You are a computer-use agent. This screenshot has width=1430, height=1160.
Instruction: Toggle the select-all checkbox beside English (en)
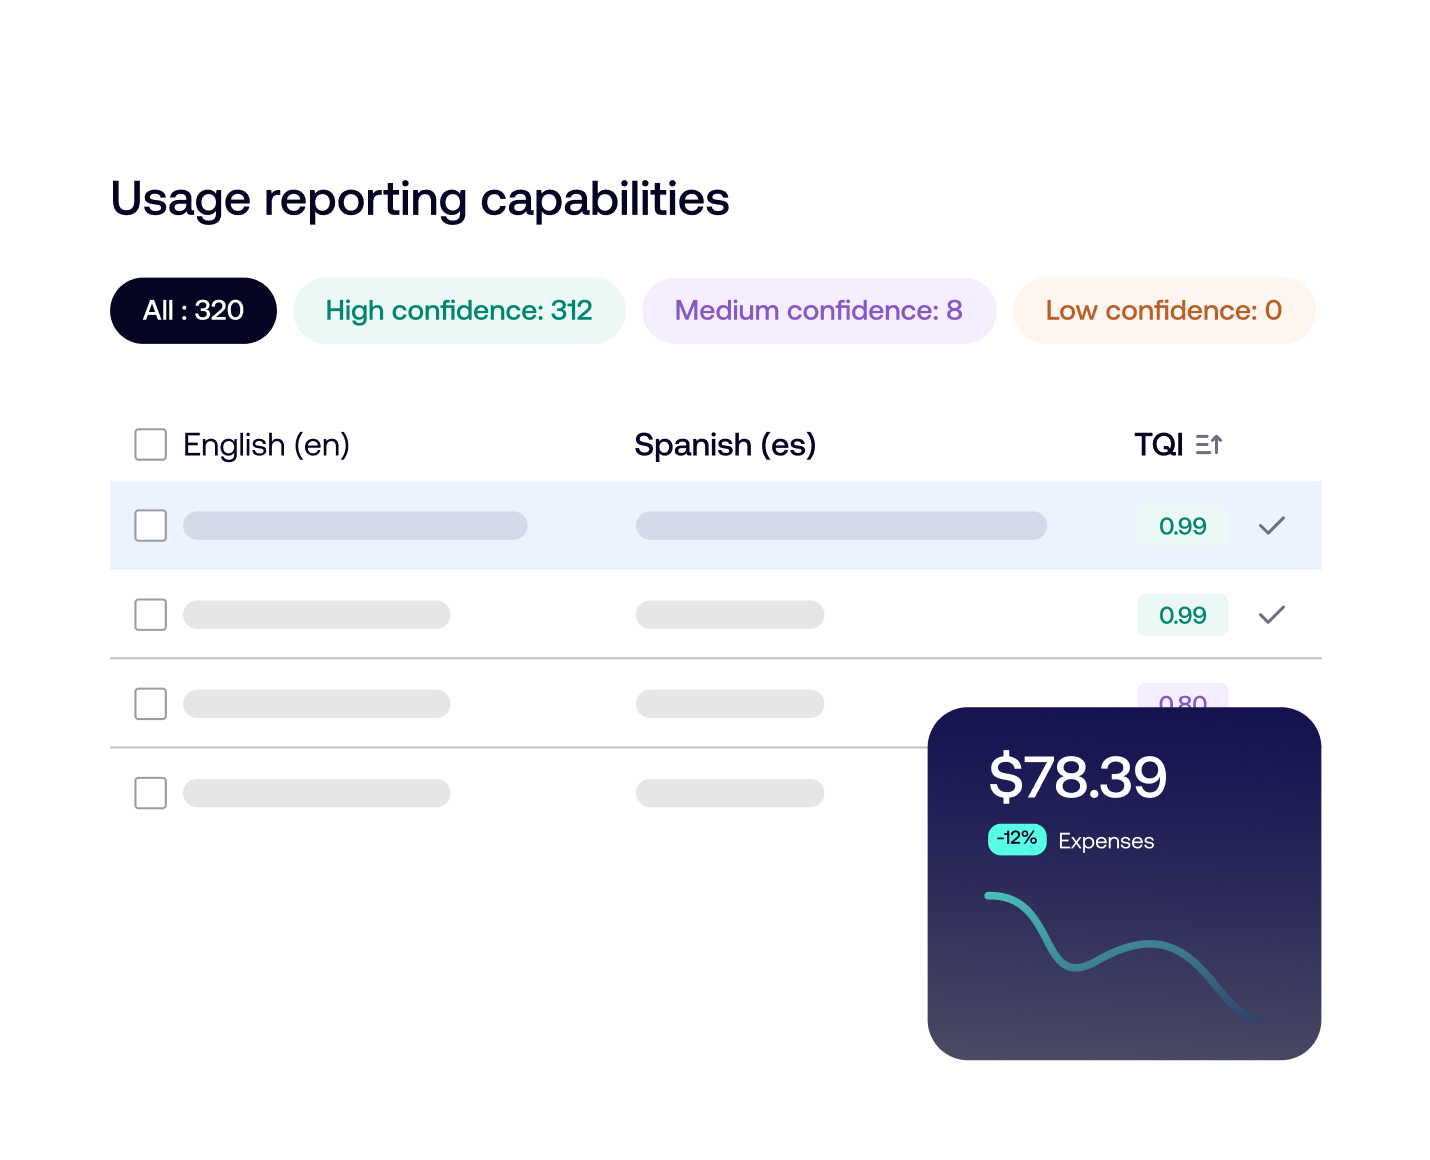[151, 445]
